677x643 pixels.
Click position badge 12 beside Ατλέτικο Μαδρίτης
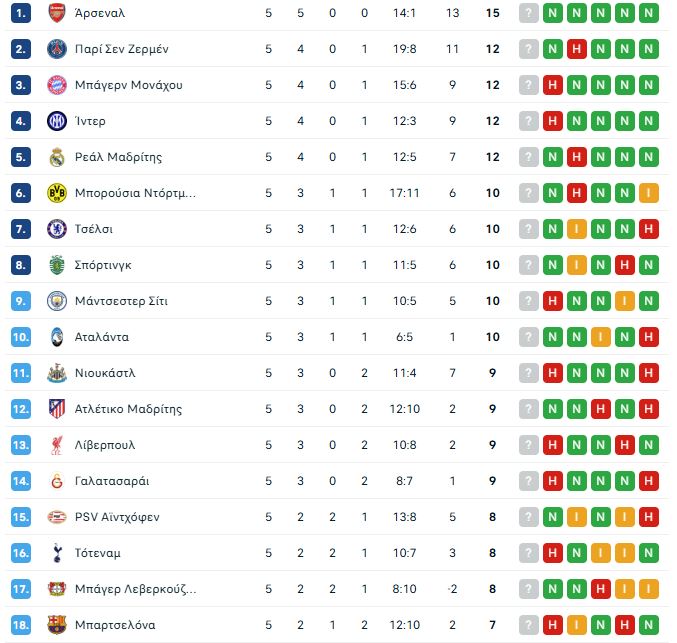pyautogui.click(x=21, y=409)
